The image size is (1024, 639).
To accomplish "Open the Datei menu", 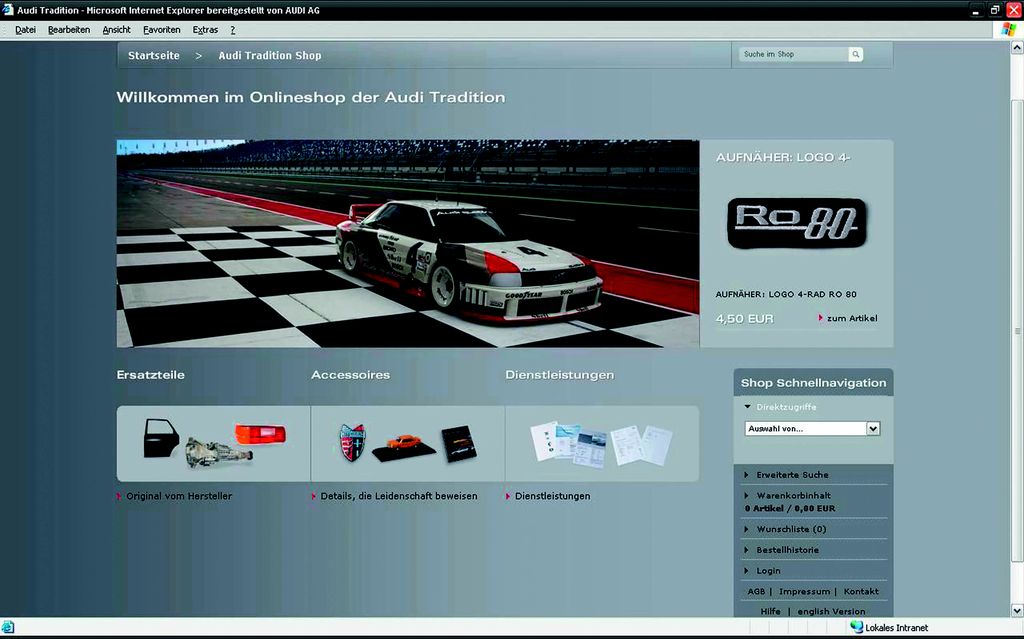I will (25, 30).
